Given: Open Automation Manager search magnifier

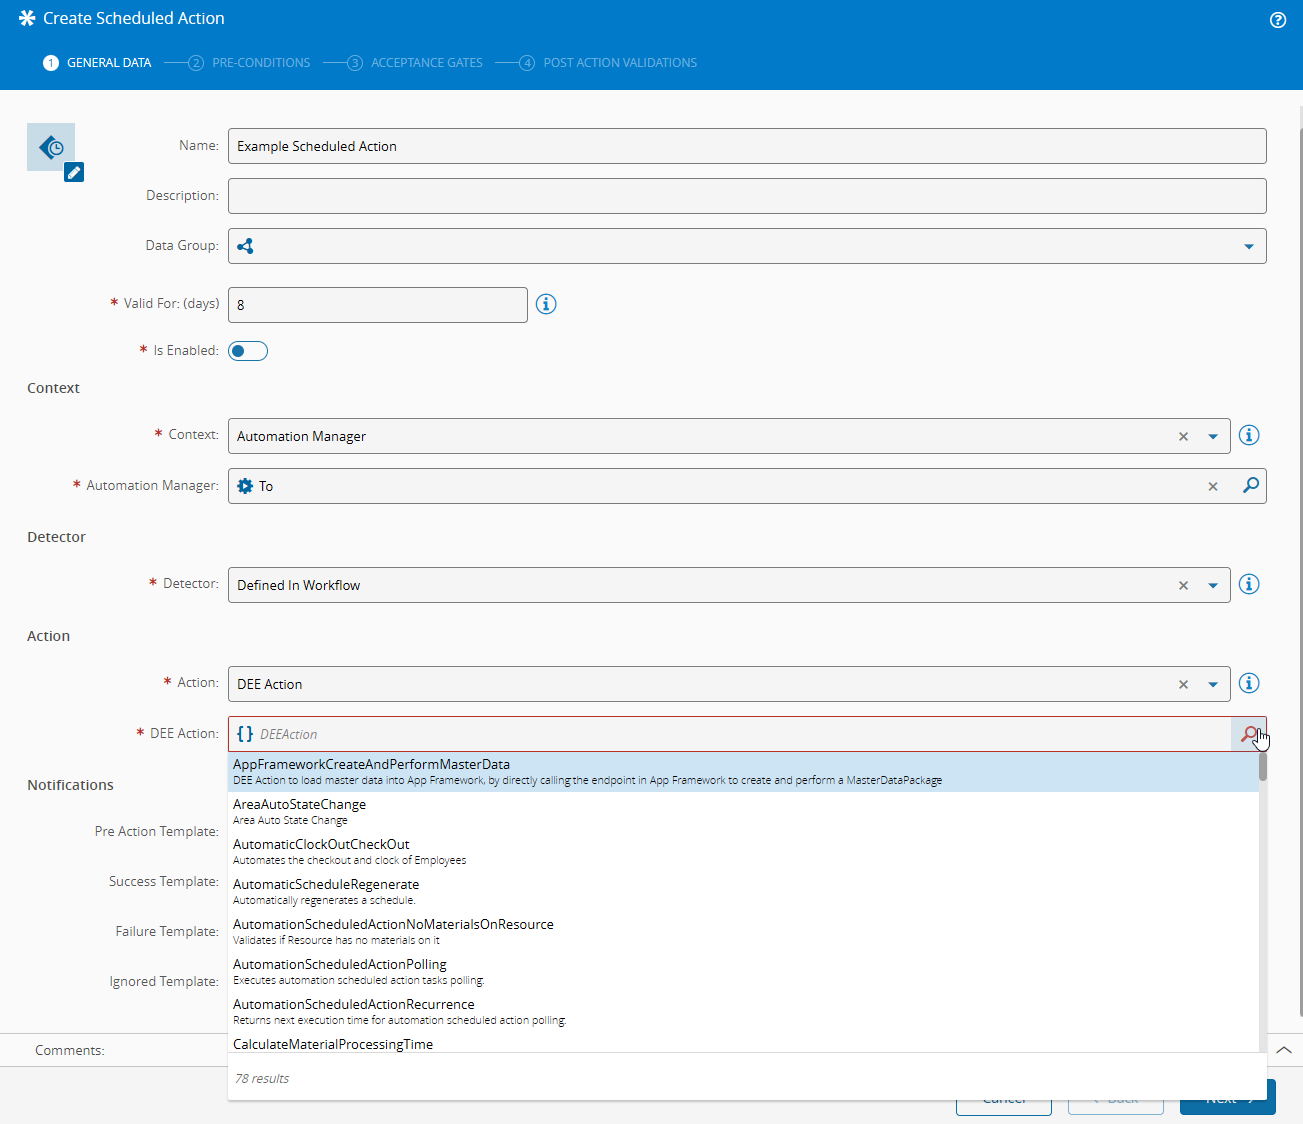Looking at the screenshot, I should (x=1250, y=485).
